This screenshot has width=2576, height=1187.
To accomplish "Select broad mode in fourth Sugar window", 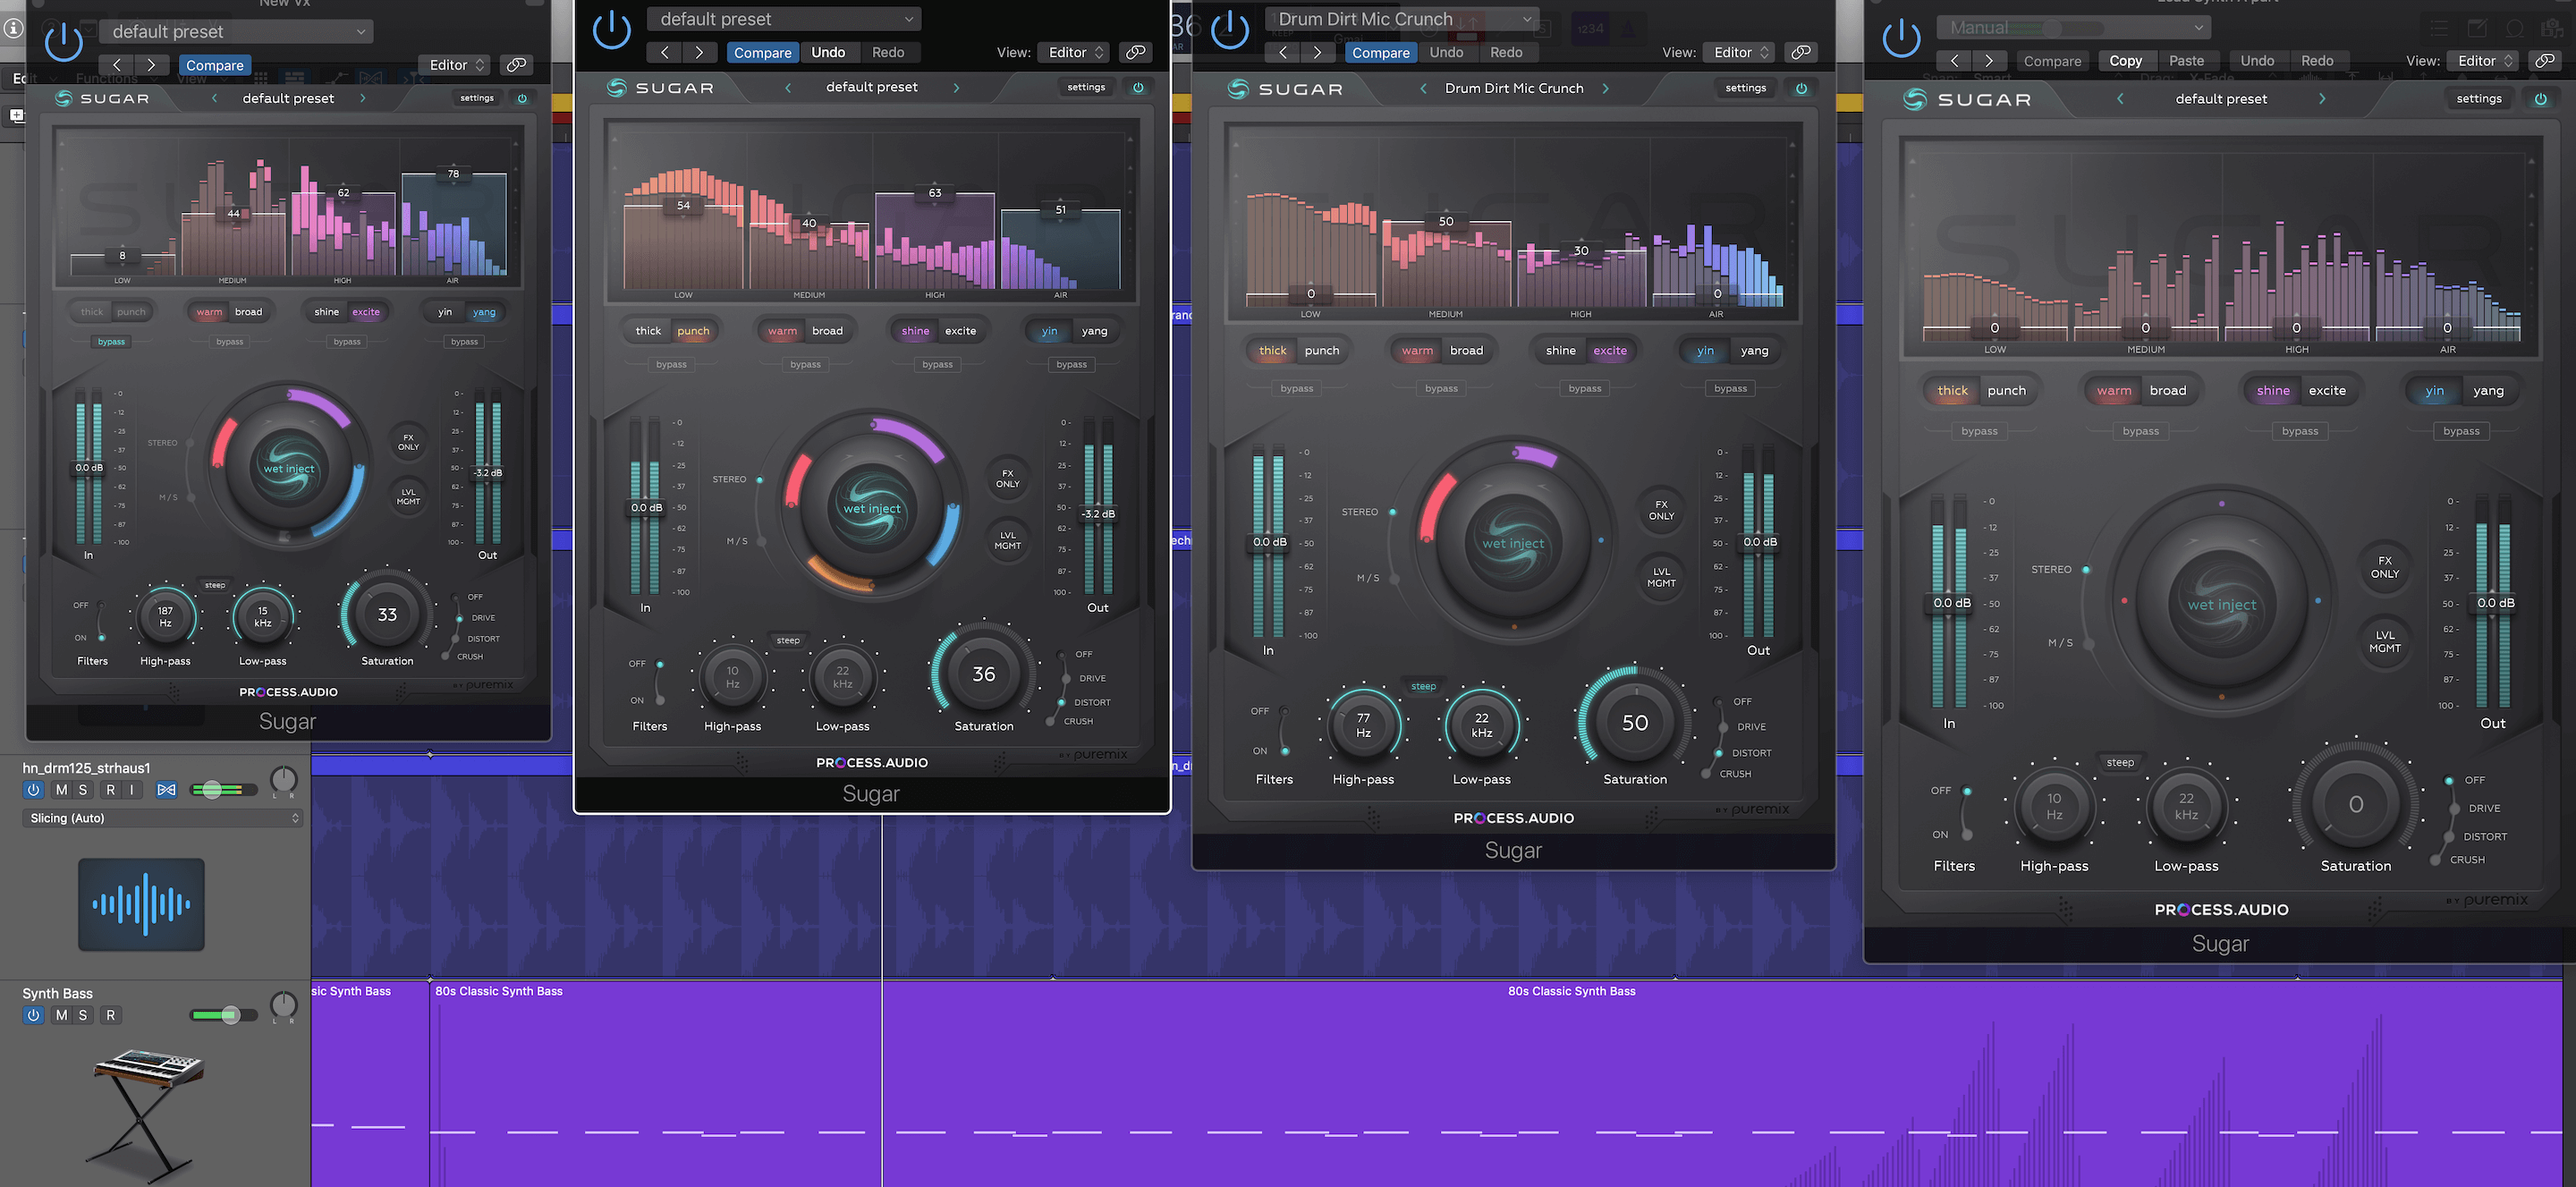I will click(x=2168, y=391).
